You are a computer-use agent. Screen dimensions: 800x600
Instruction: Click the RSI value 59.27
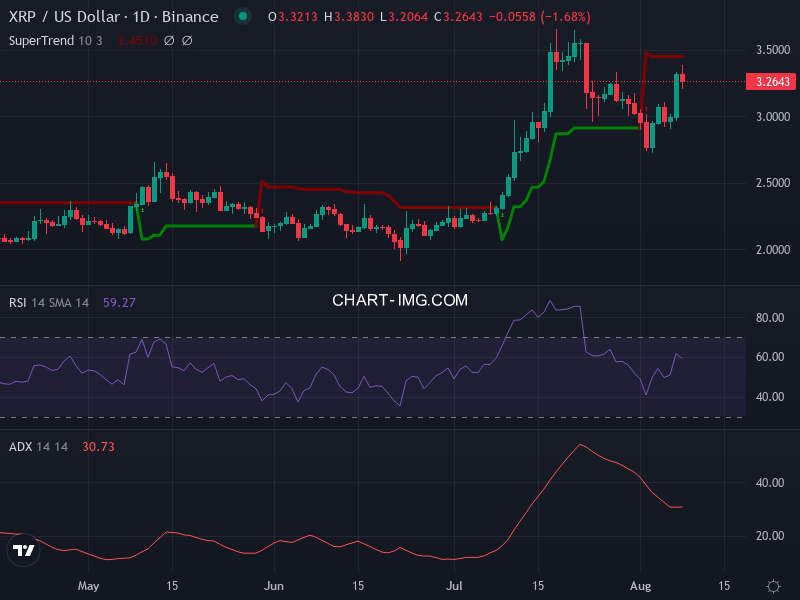click(119, 303)
